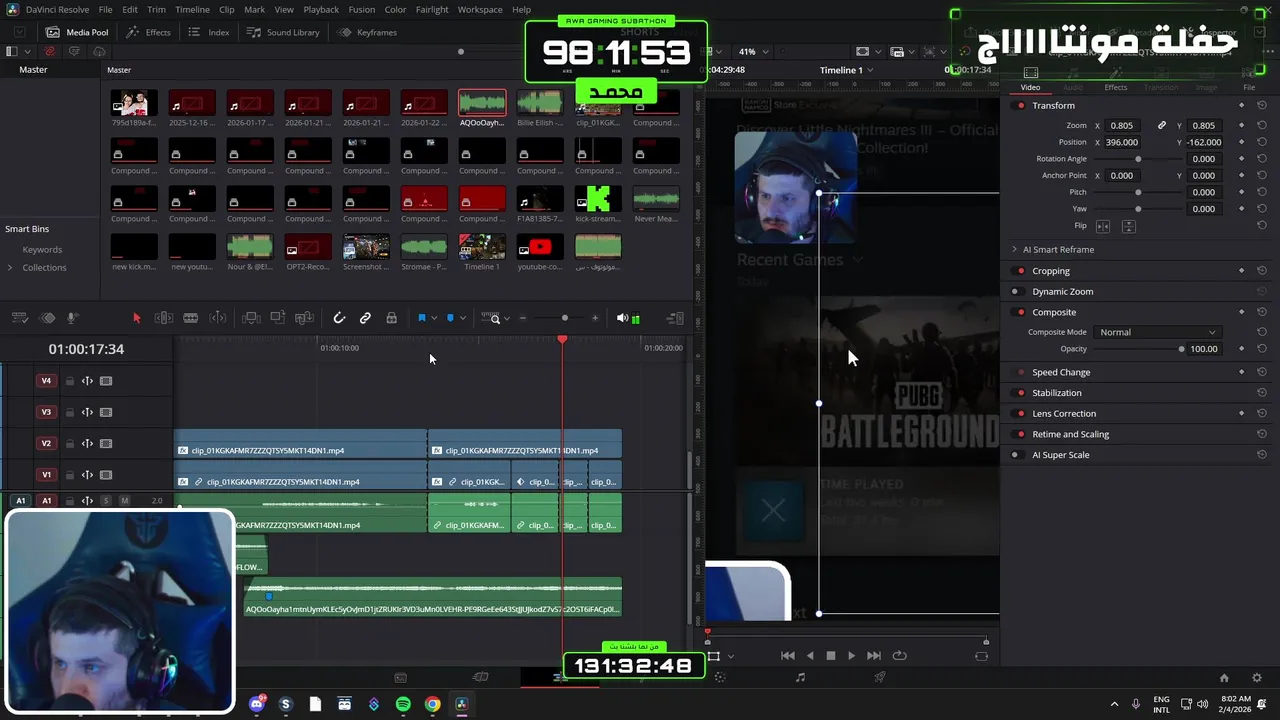This screenshot has height=720, width=1280.
Task: Open the Edit menu
Action: point(130,9)
